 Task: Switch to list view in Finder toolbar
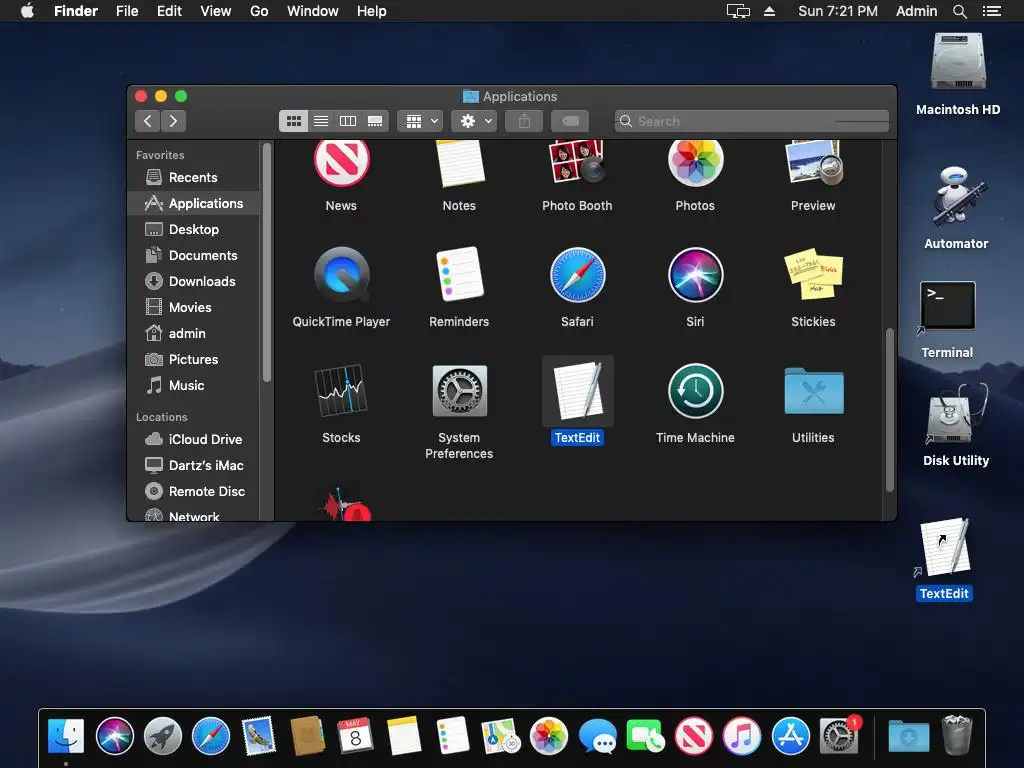click(x=321, y=121)
